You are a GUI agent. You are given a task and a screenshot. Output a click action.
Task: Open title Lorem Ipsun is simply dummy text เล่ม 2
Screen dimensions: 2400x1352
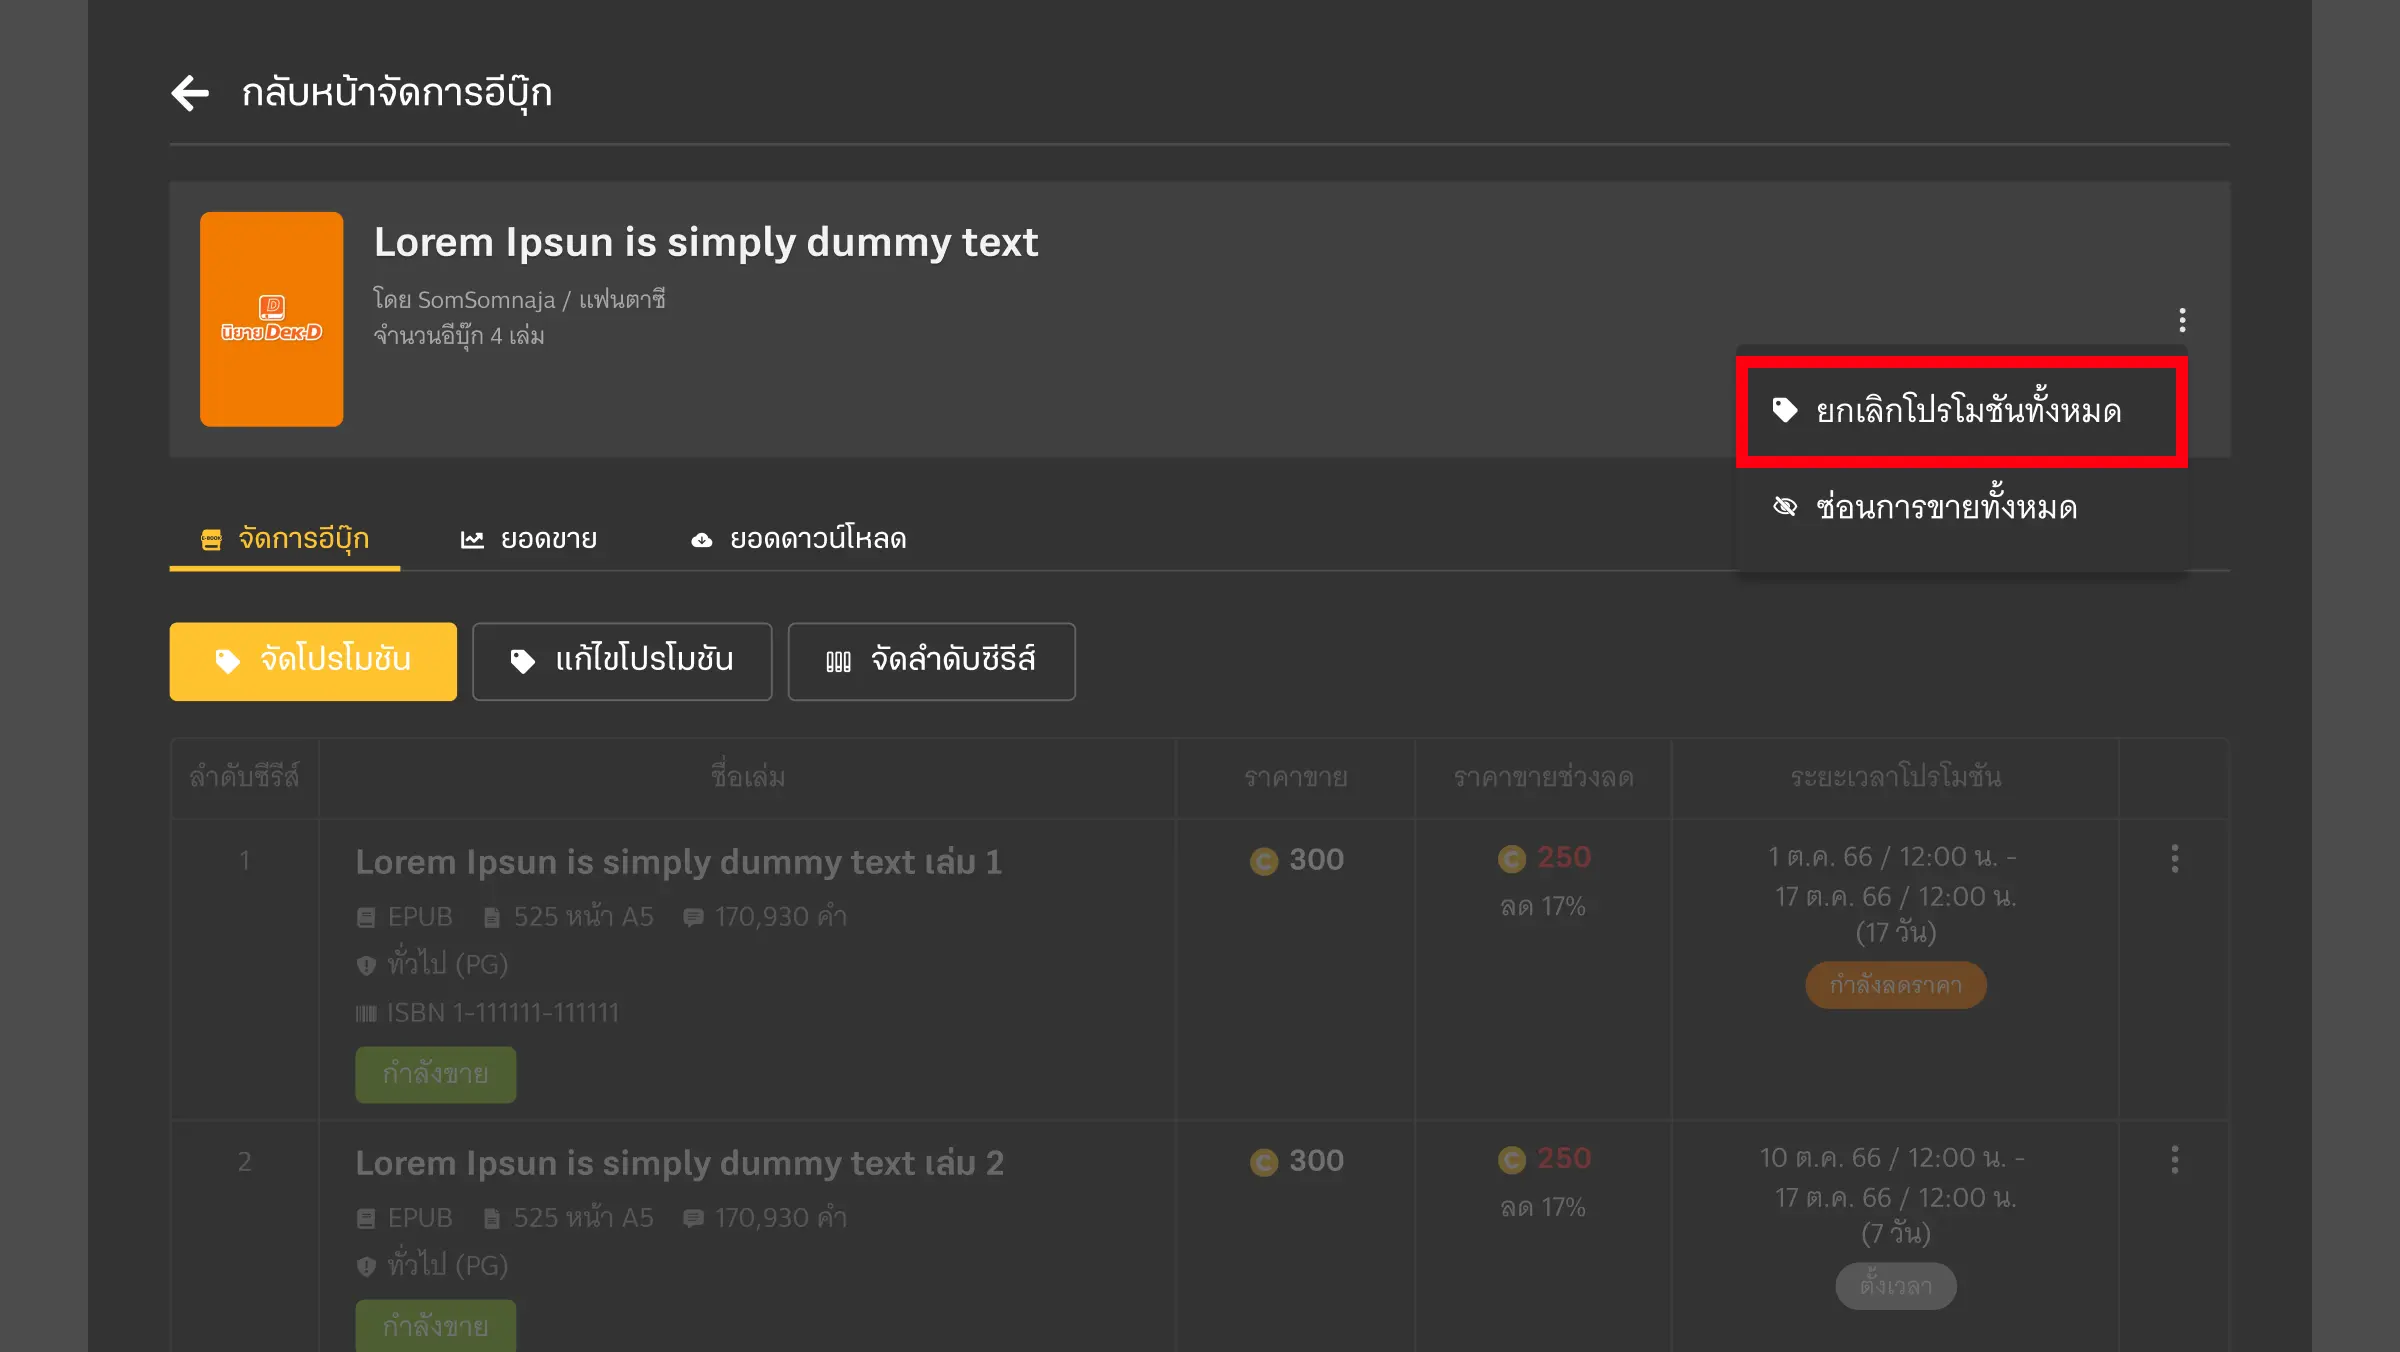pos(680,1163)
